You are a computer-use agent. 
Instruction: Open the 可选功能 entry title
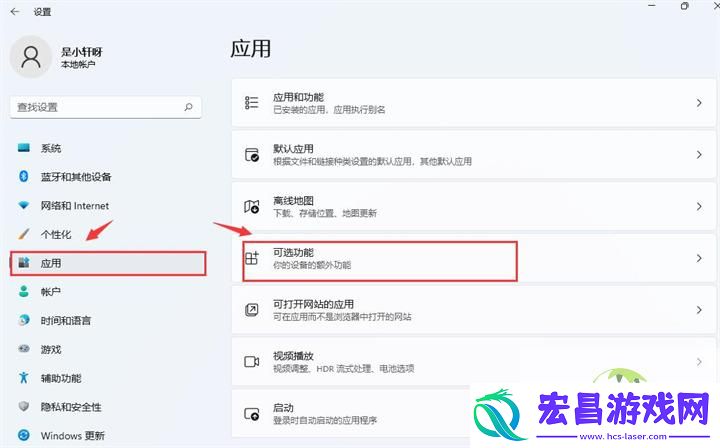[293, 252]
